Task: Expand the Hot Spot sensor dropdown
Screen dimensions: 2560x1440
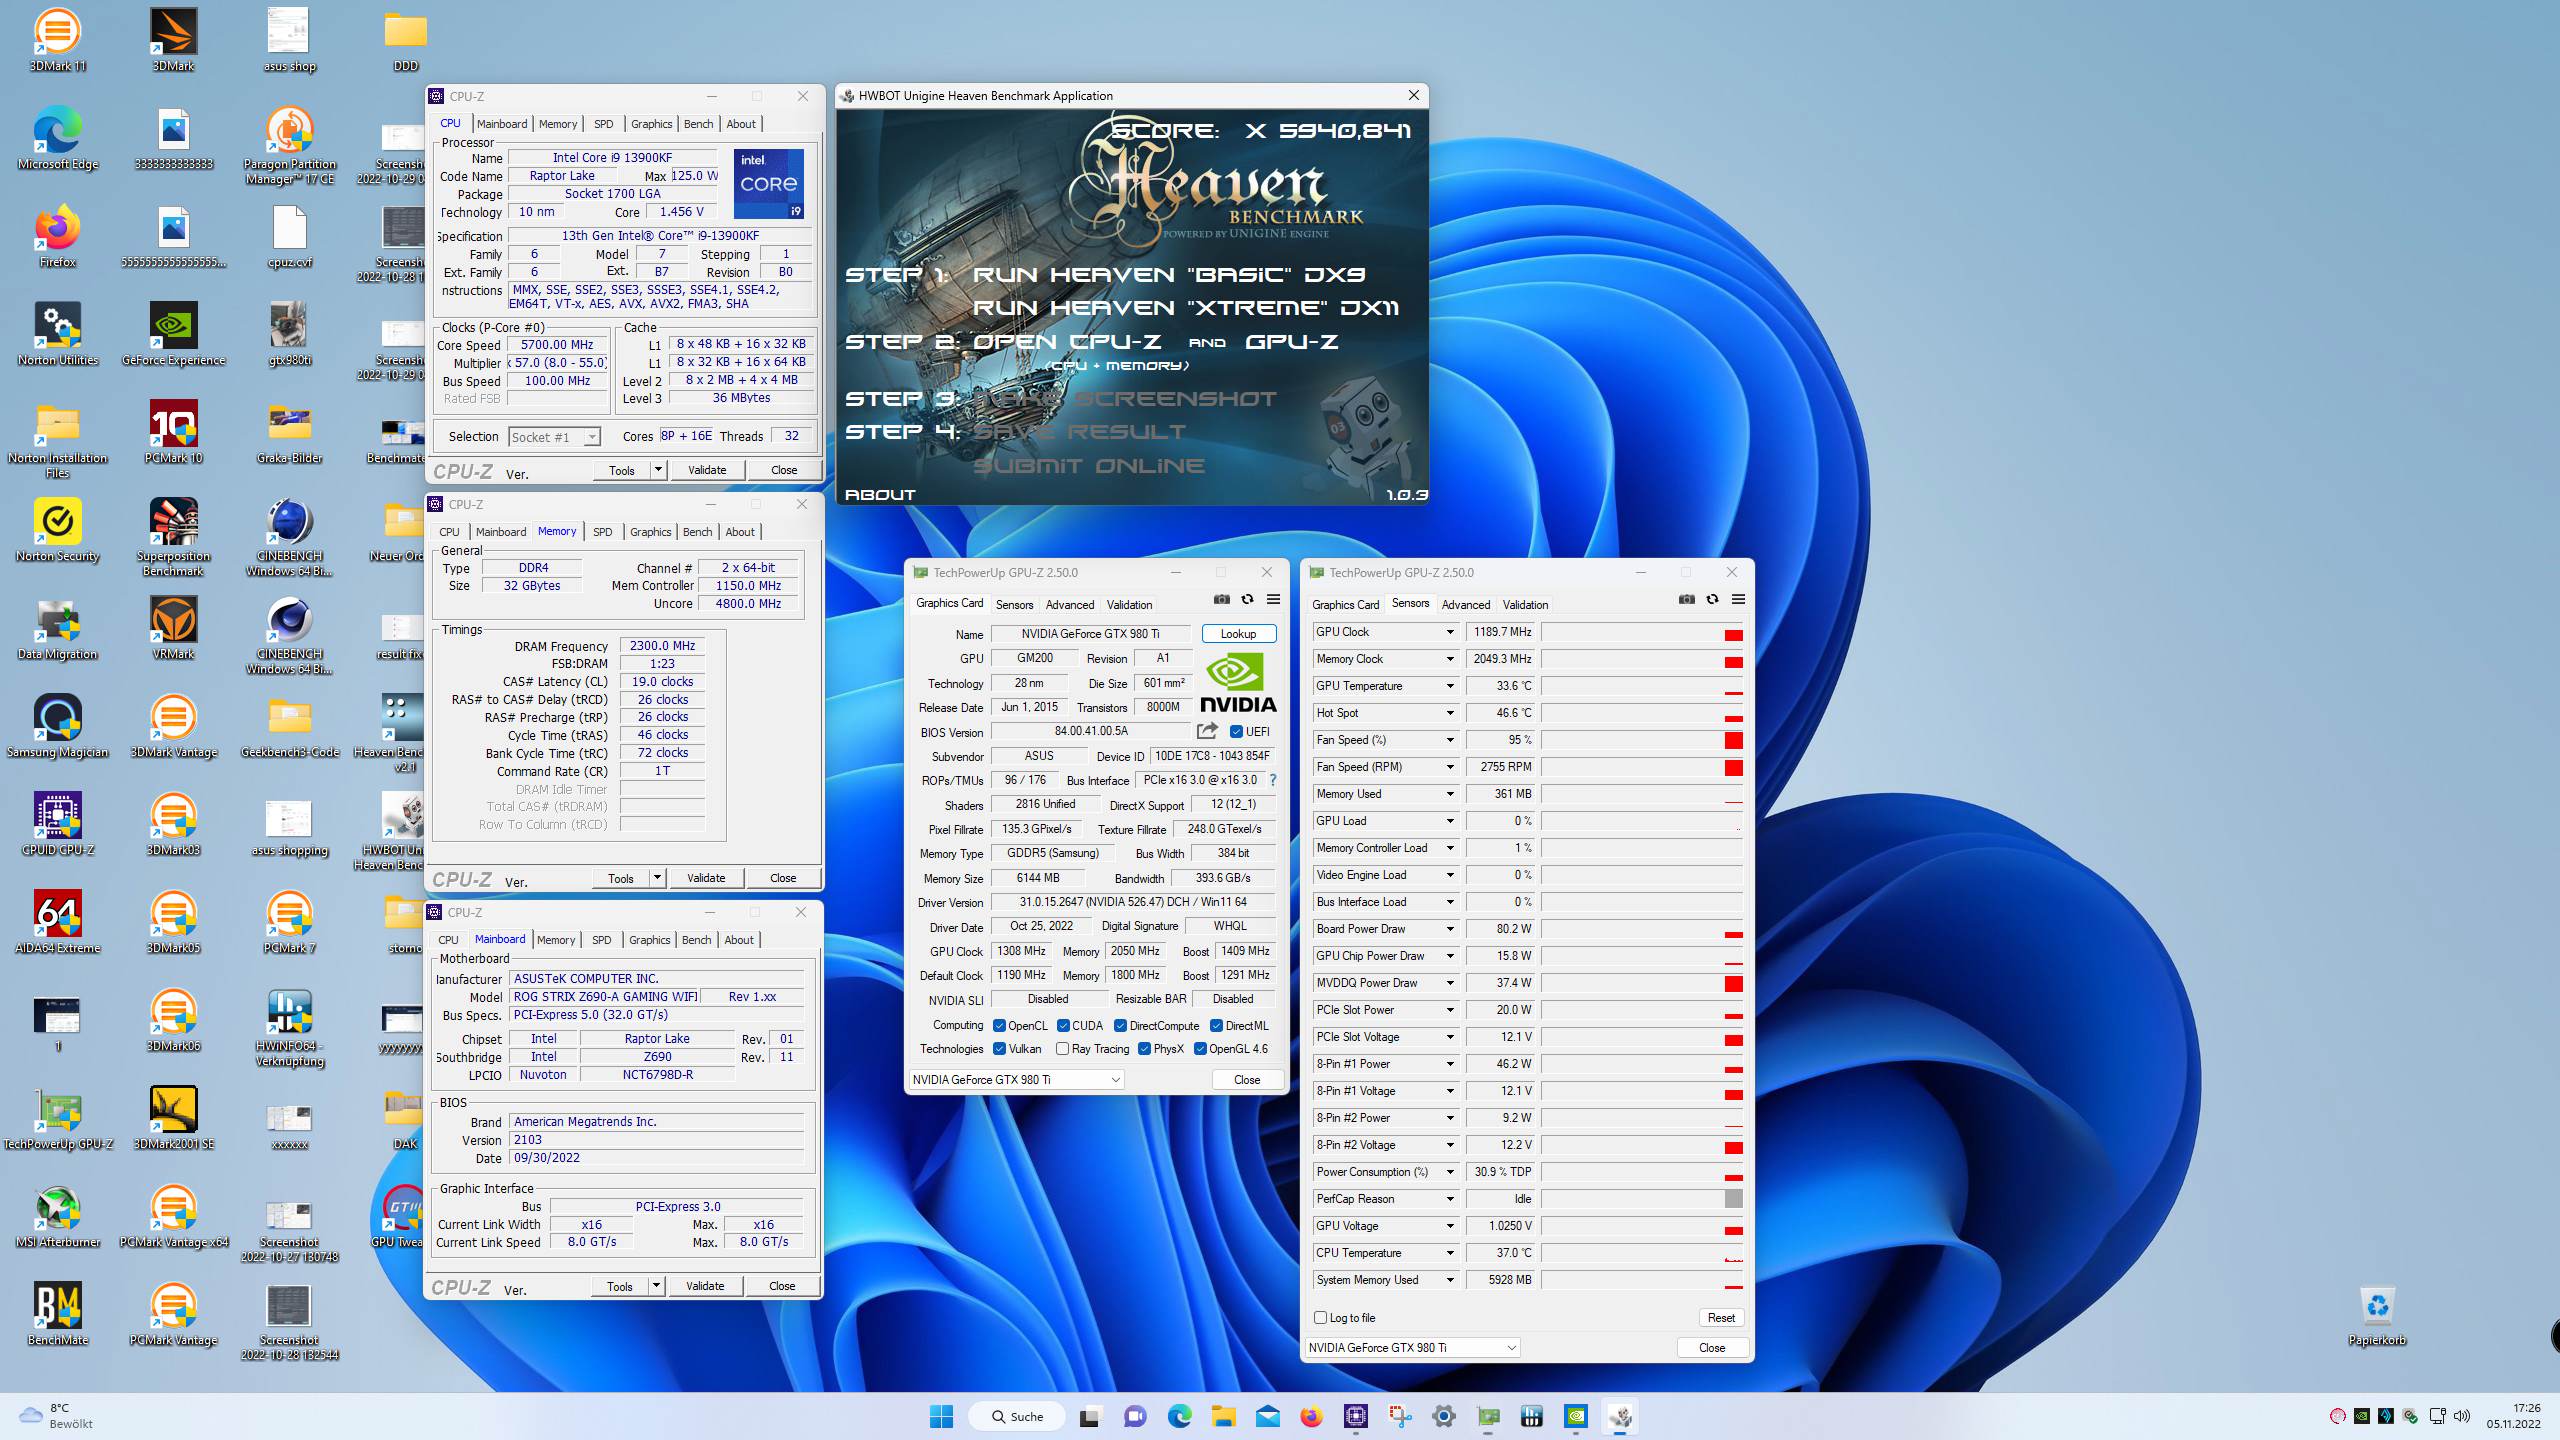Action: (1449, 713)
